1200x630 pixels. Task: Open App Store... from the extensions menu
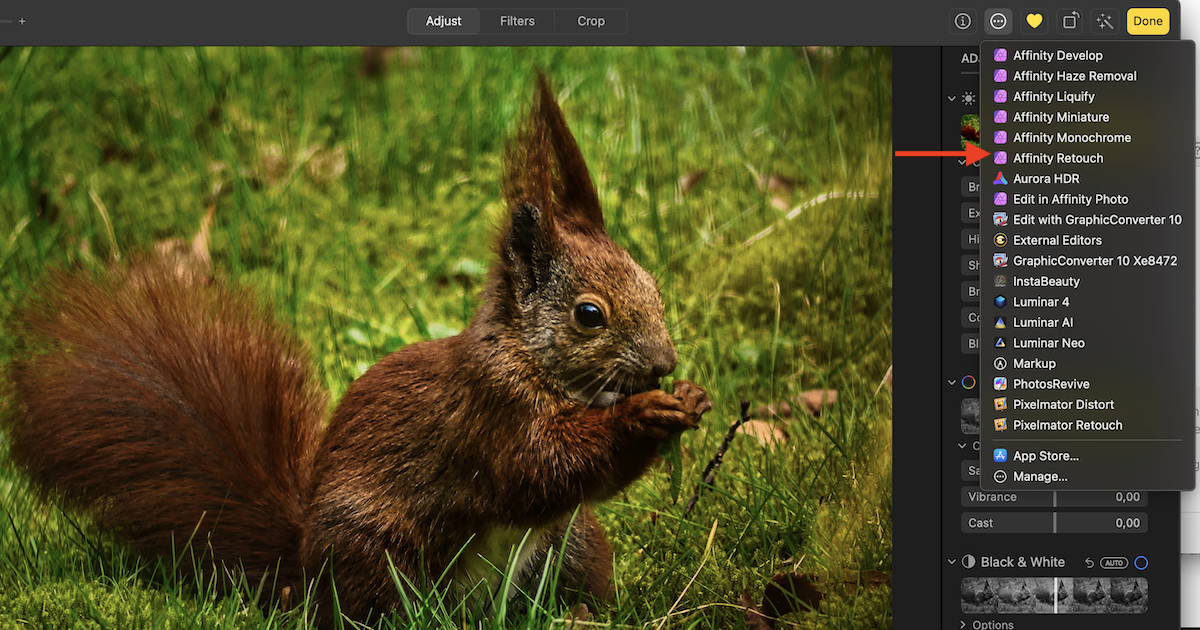pyautogui.click(x=1088, y=456)
